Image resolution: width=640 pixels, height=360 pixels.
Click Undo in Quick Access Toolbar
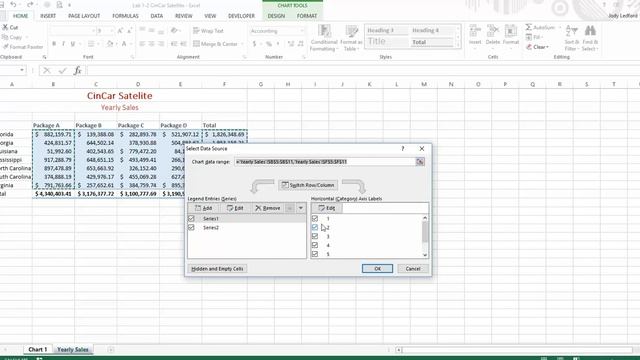click(13, 4)
